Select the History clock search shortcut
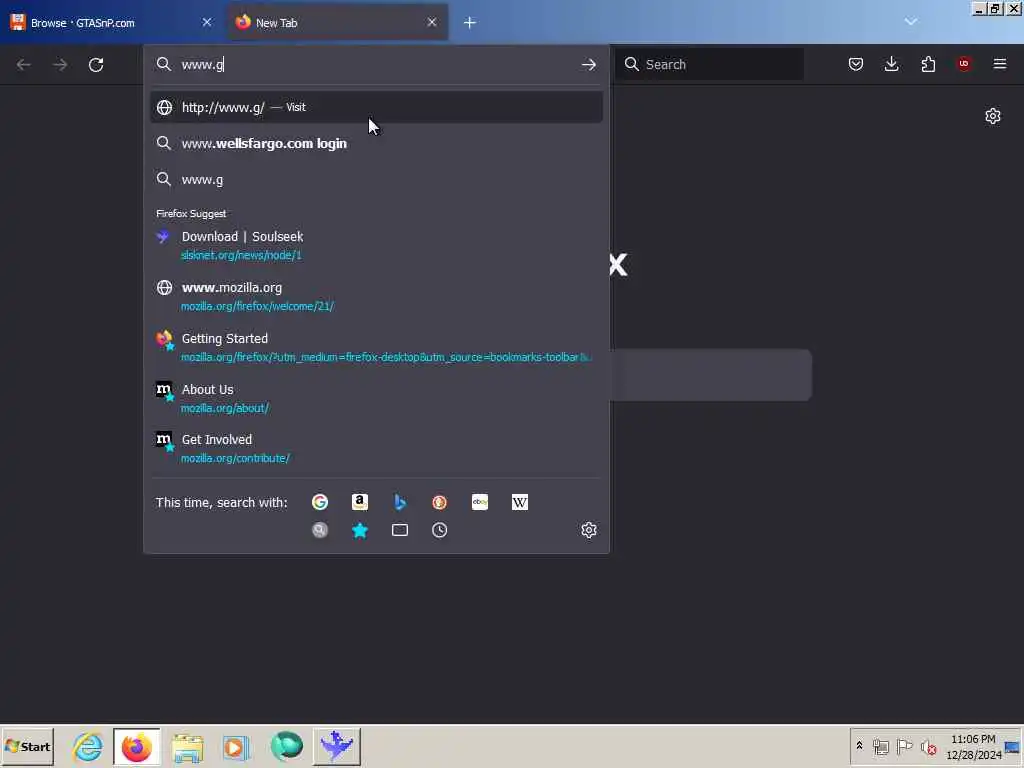The height and width of the screenshot is (768, 1024). 440,530
